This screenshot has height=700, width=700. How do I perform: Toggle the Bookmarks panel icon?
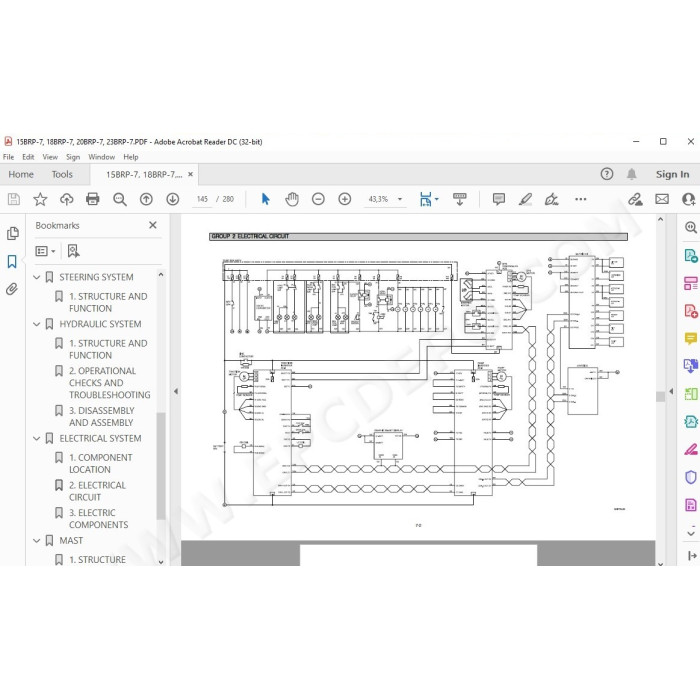click(12, 261)
